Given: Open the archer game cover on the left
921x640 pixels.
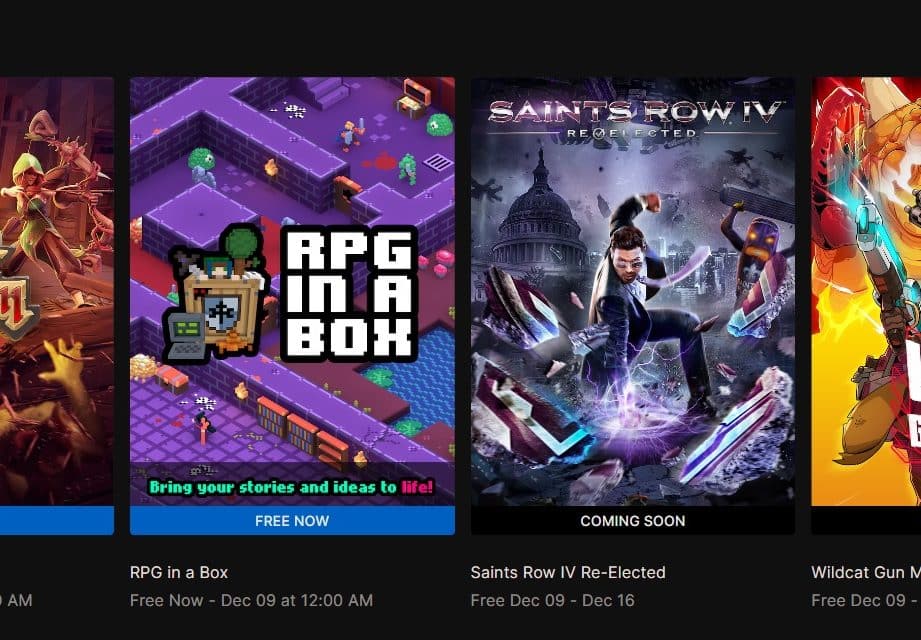Looking at the screenshot, I should [57, 291].
